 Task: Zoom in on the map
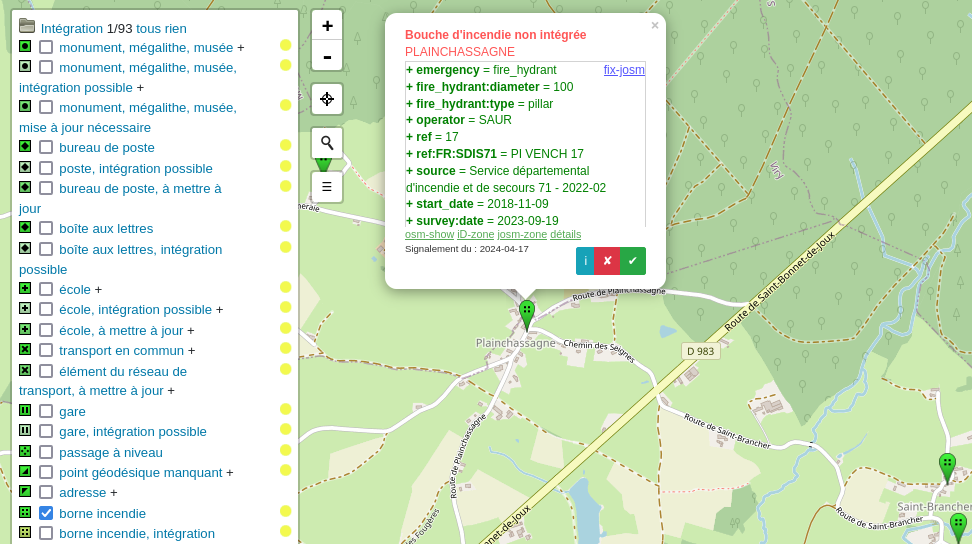click(x=327, y=26)
